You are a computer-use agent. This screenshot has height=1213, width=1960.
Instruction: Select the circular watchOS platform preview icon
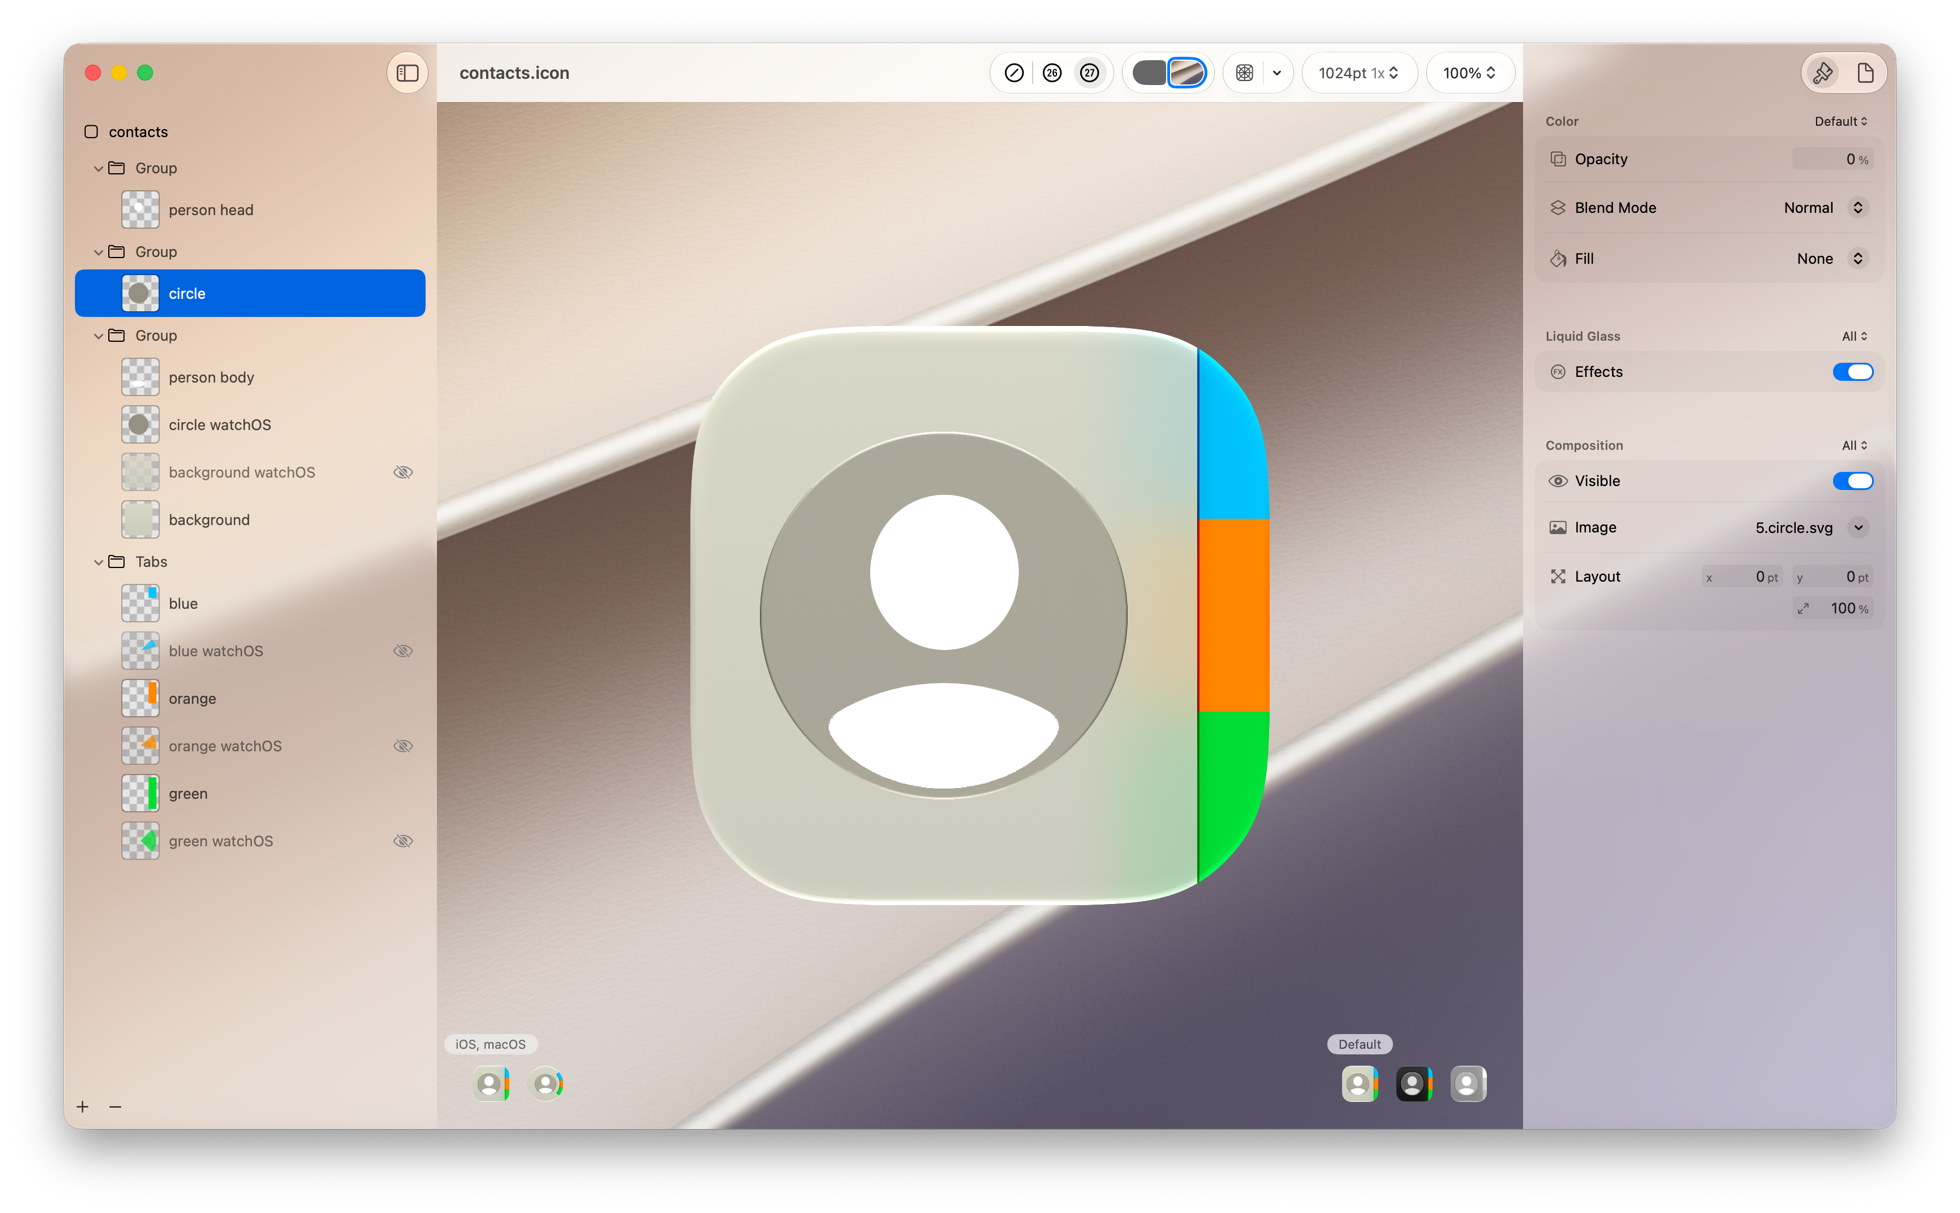click(x=547, y=1084)
